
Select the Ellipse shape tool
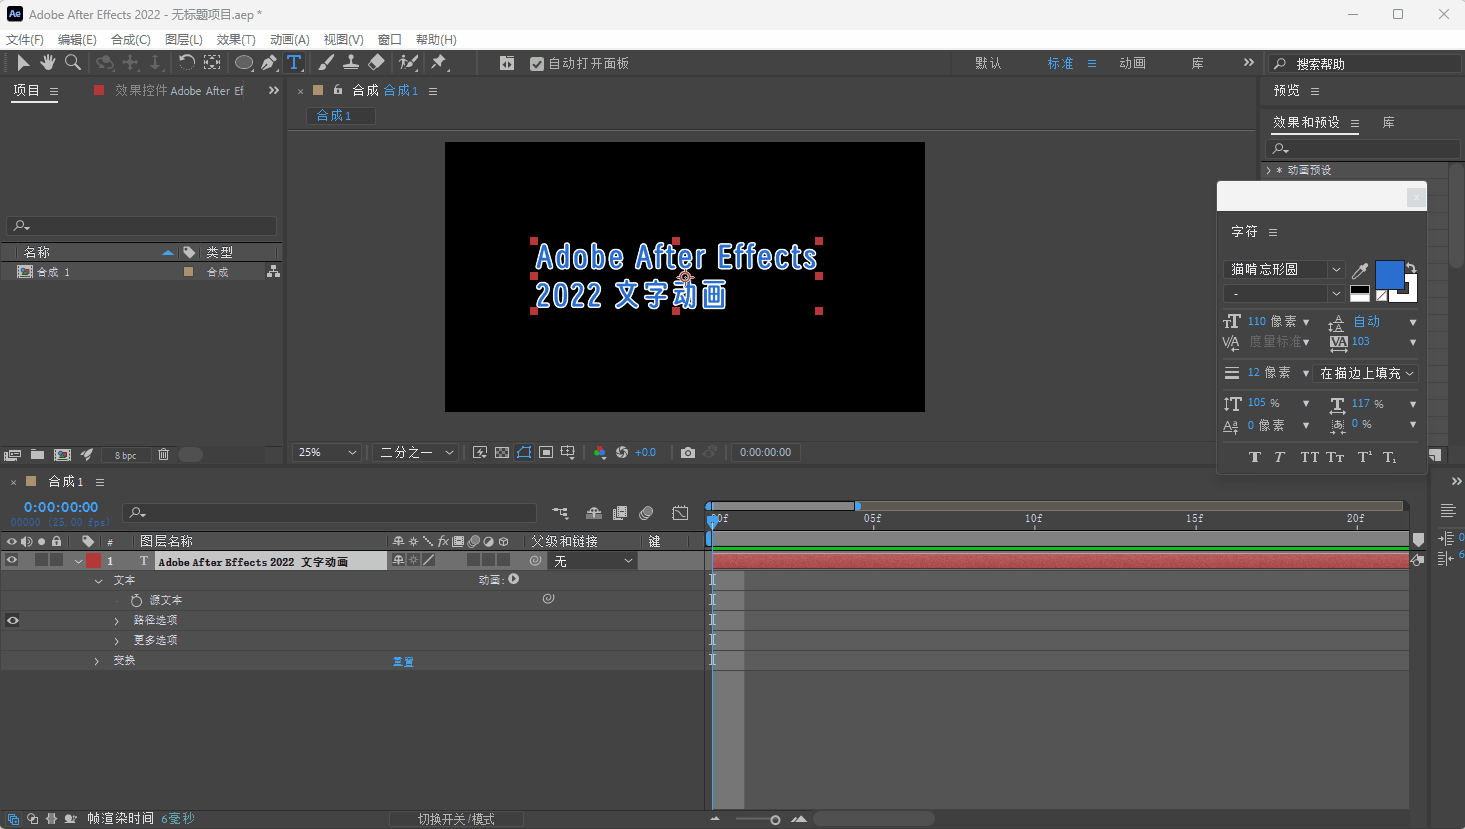243,63
